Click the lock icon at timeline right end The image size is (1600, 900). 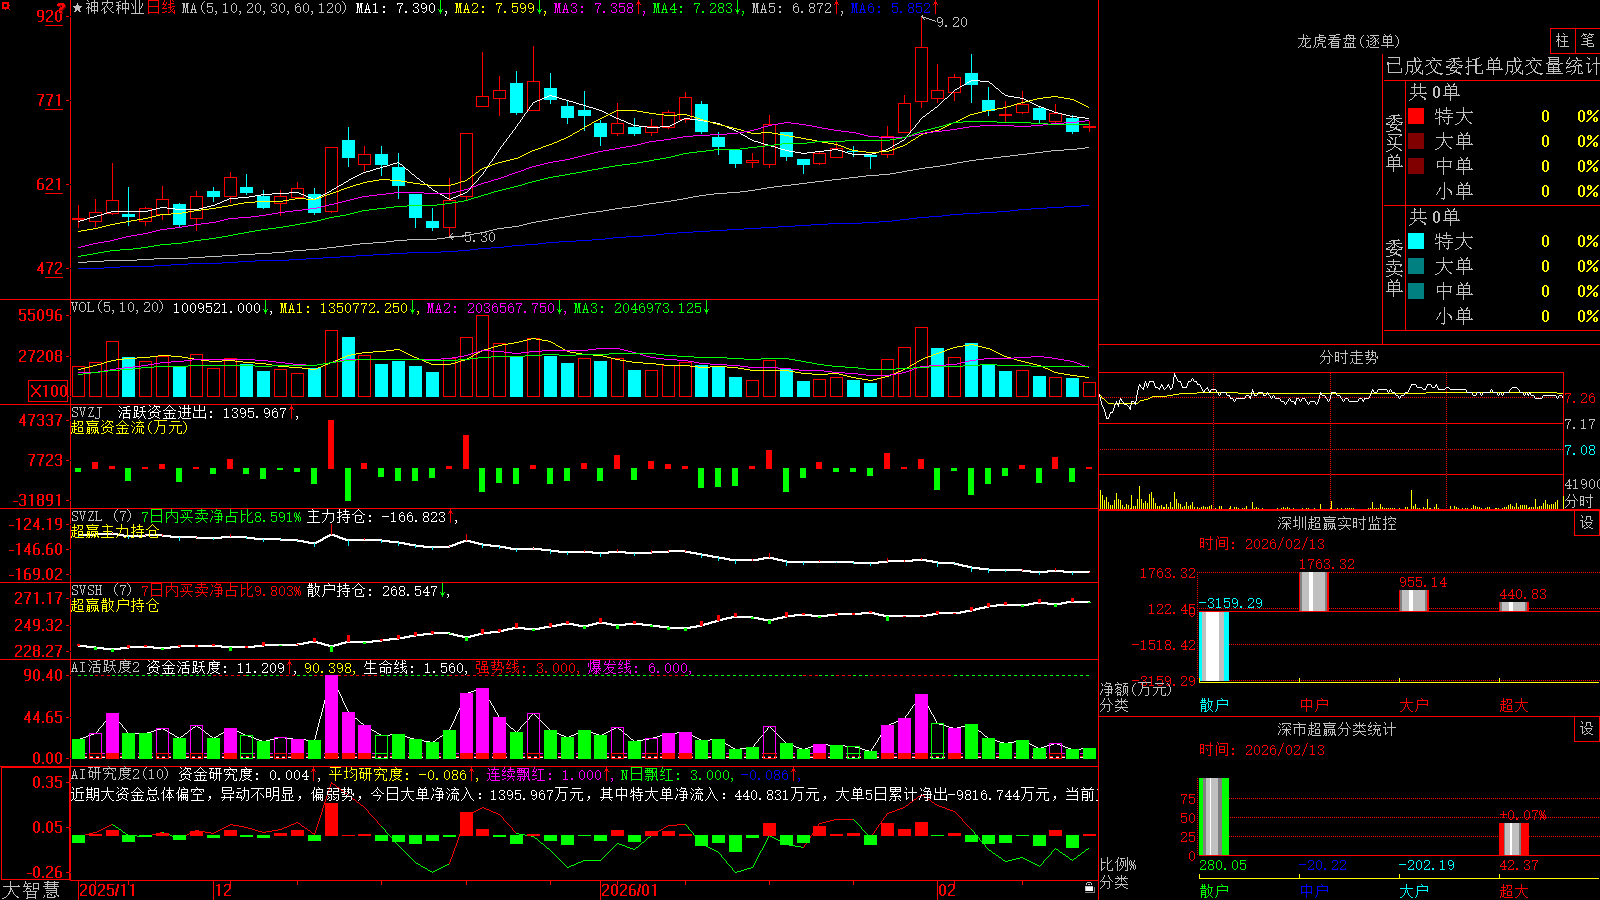1089,888
